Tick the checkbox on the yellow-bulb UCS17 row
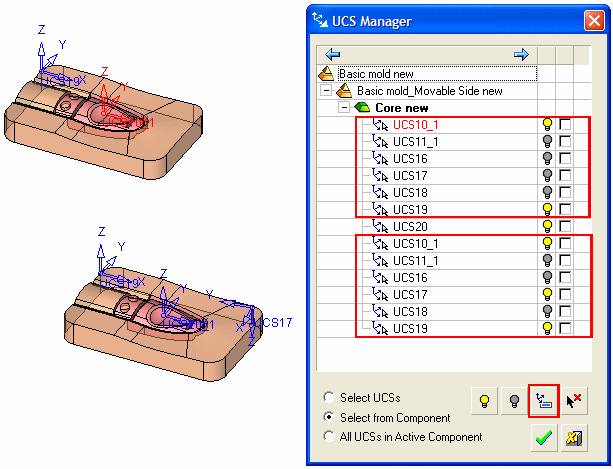 (x=565, y=294)
